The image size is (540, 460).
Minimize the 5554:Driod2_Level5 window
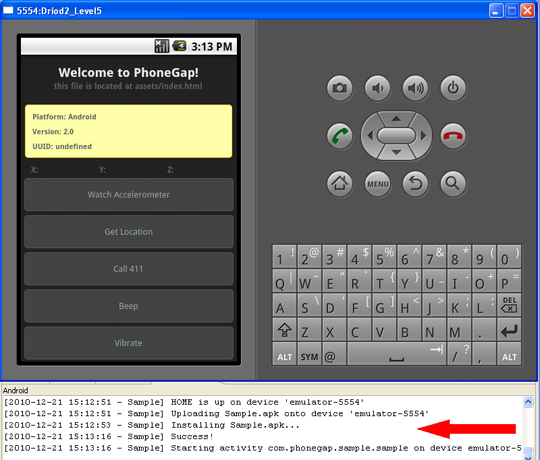tap(496, 11)
